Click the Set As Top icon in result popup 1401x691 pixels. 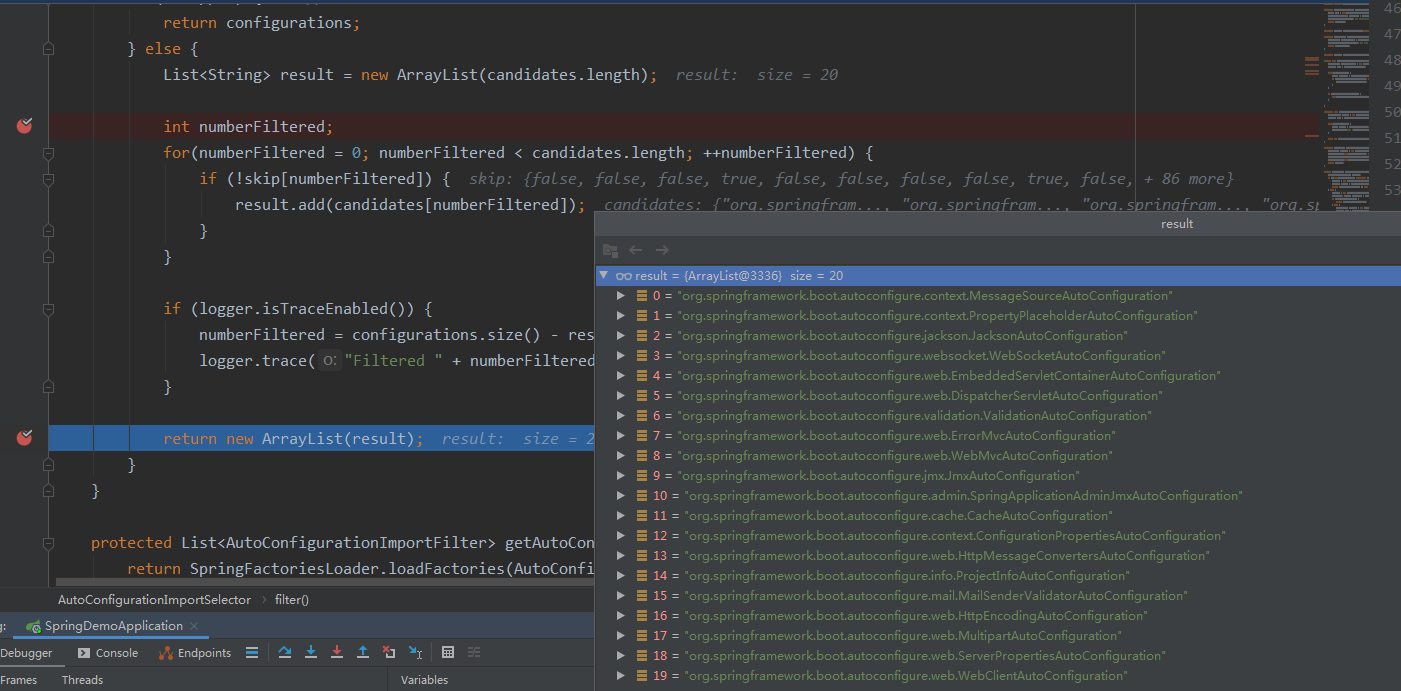(x=610, y=250)
